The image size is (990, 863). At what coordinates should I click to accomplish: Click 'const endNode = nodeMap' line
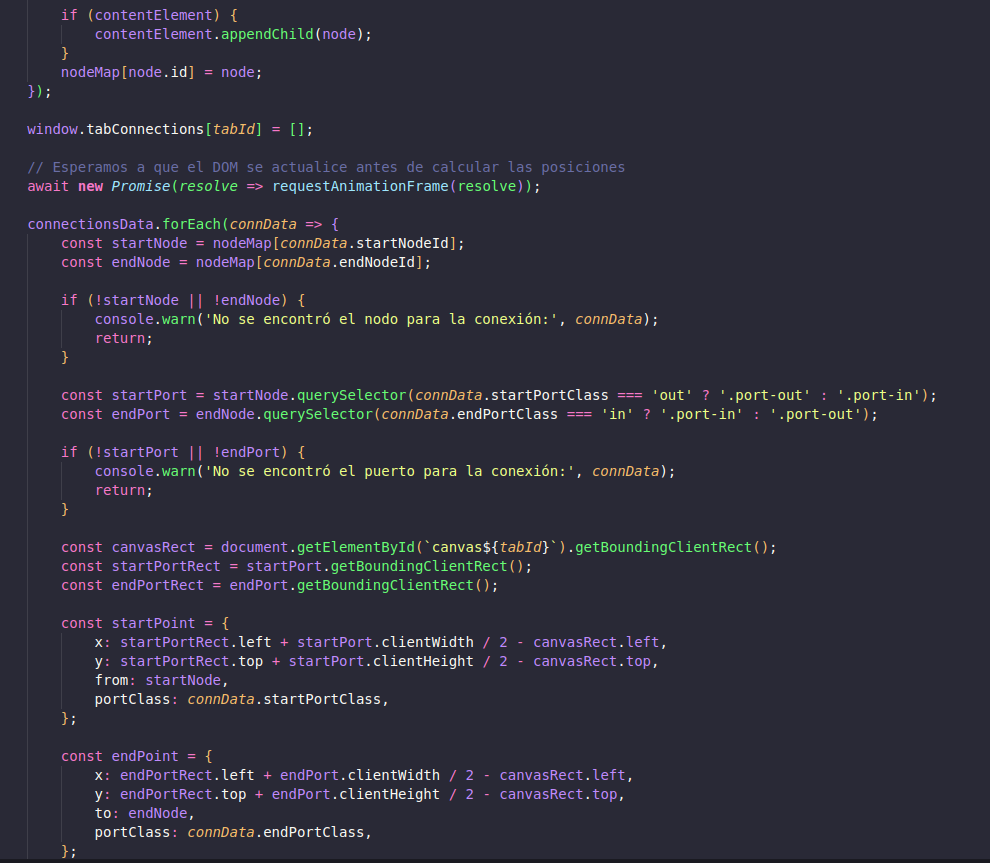point(246,262)
